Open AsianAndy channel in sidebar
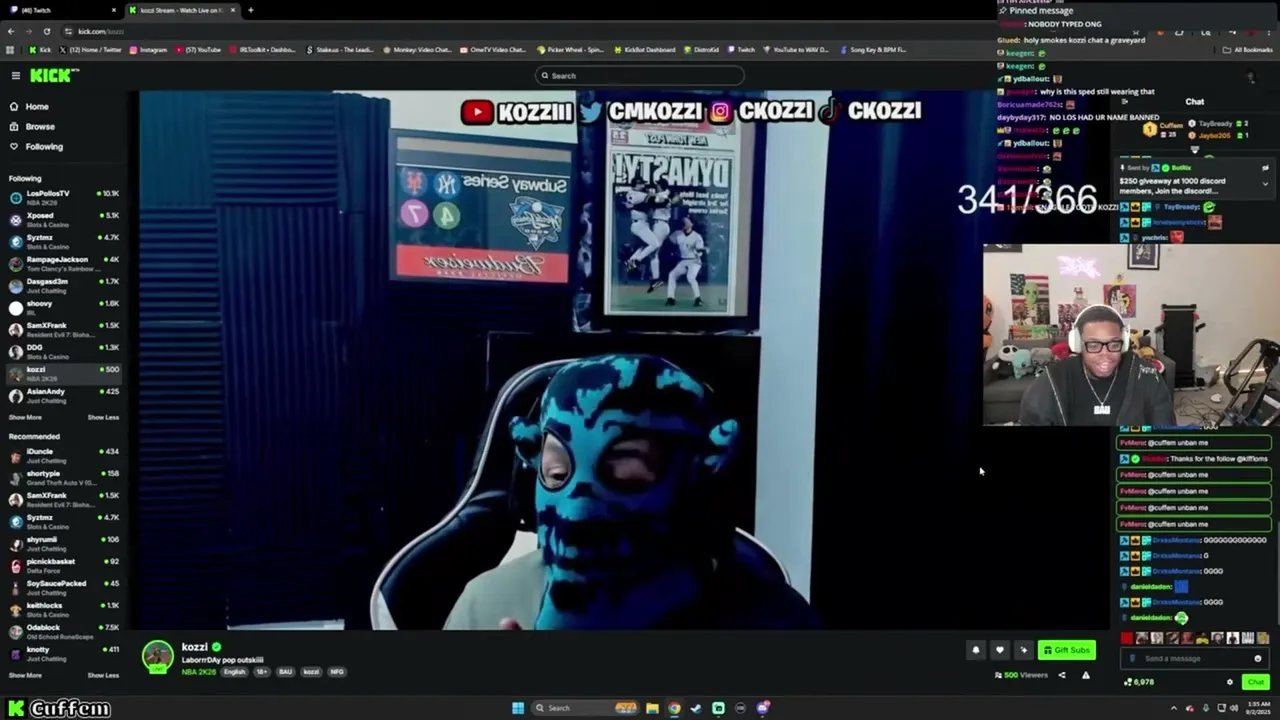 pyautogui.click(x=64, y=394)
